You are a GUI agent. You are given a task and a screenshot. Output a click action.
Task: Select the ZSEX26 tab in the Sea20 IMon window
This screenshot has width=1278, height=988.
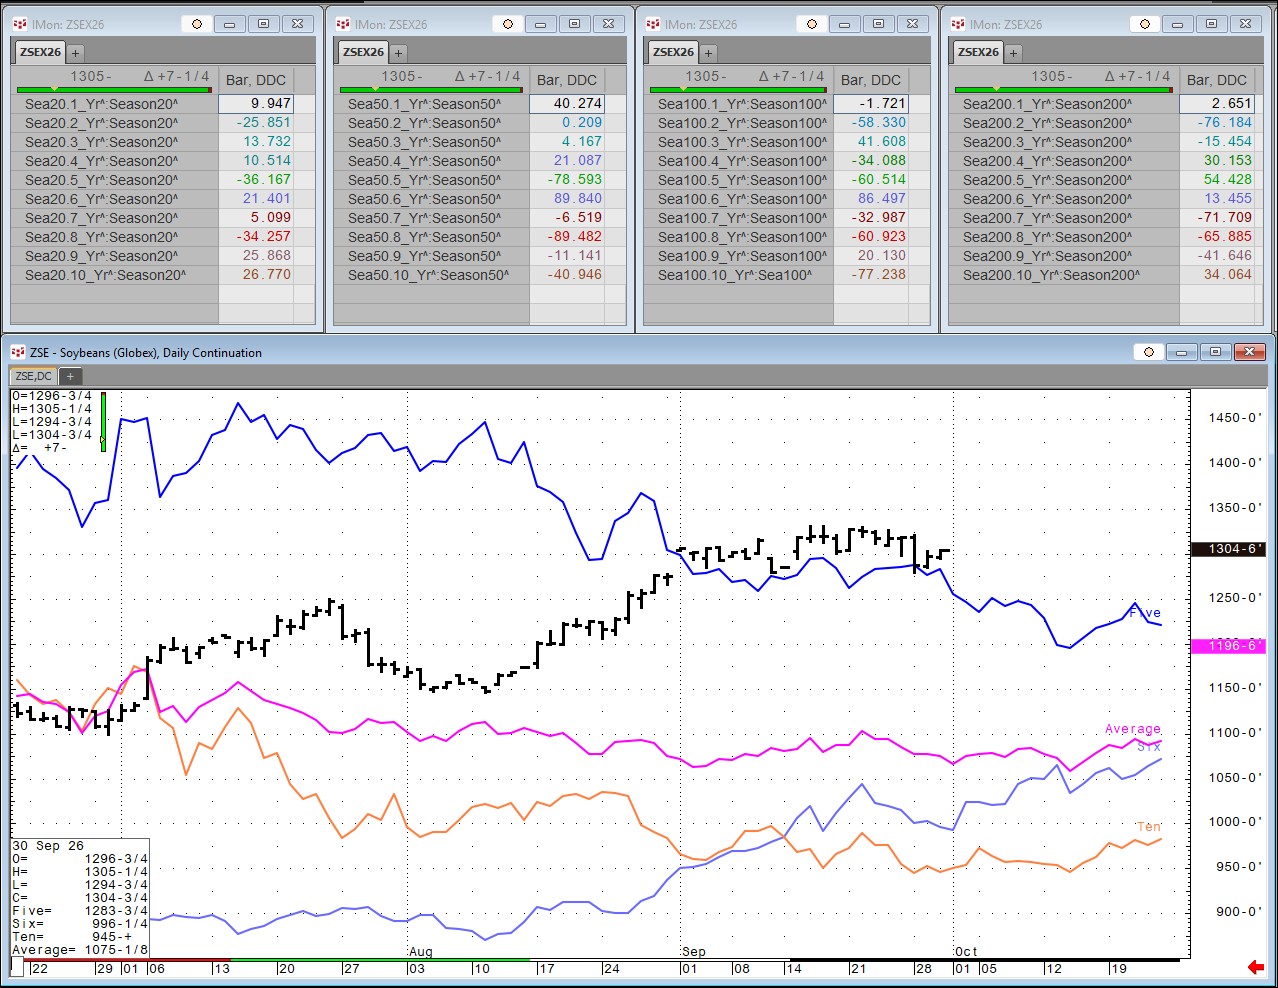(x=41, y=52)
